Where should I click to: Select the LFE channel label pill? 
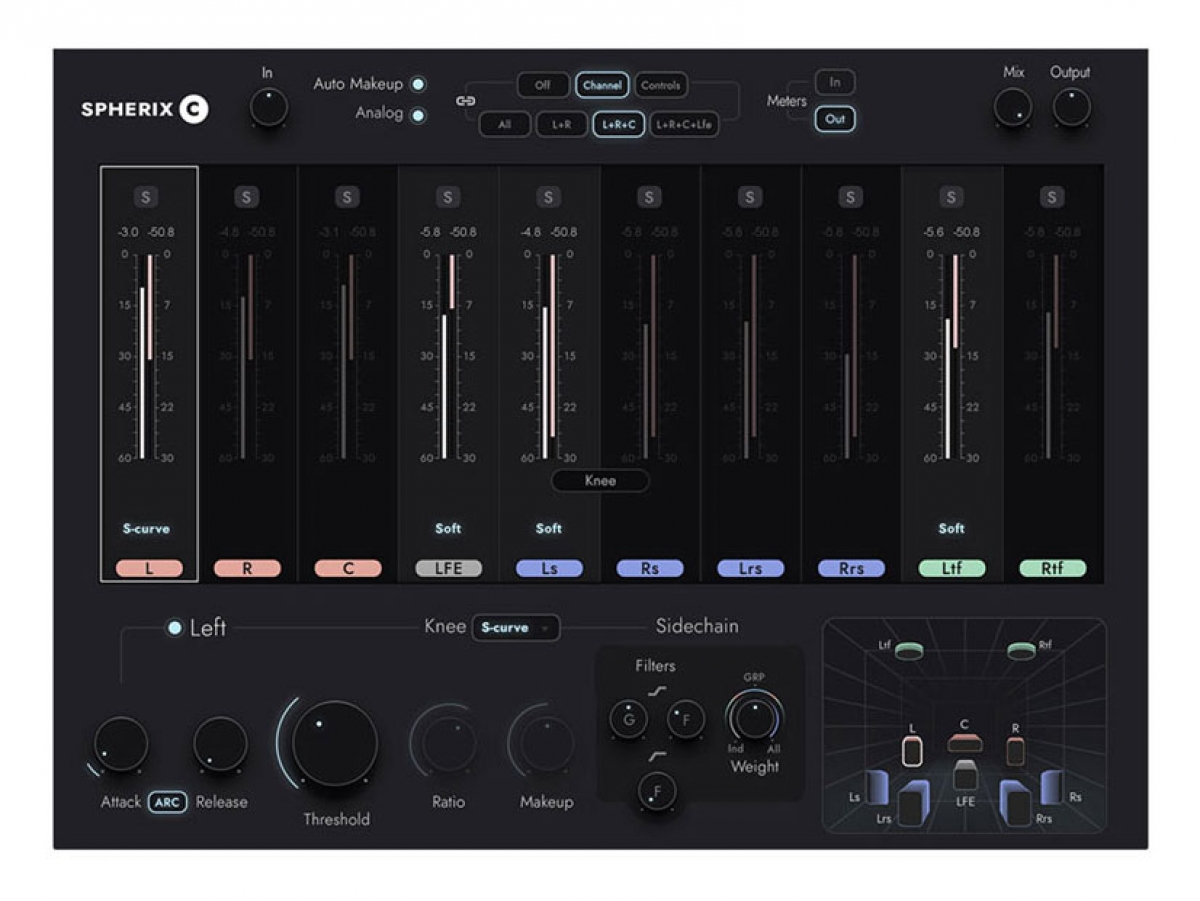coord(449,569)
